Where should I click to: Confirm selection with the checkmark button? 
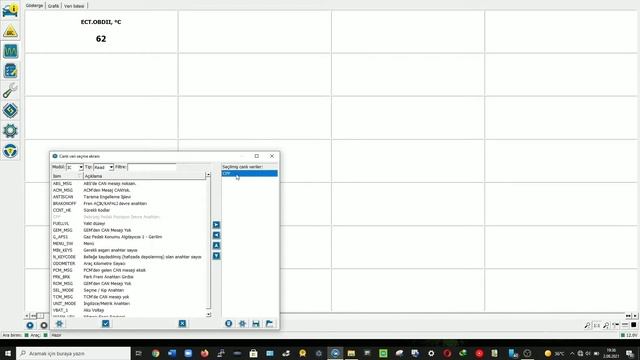tap(106, 324)
